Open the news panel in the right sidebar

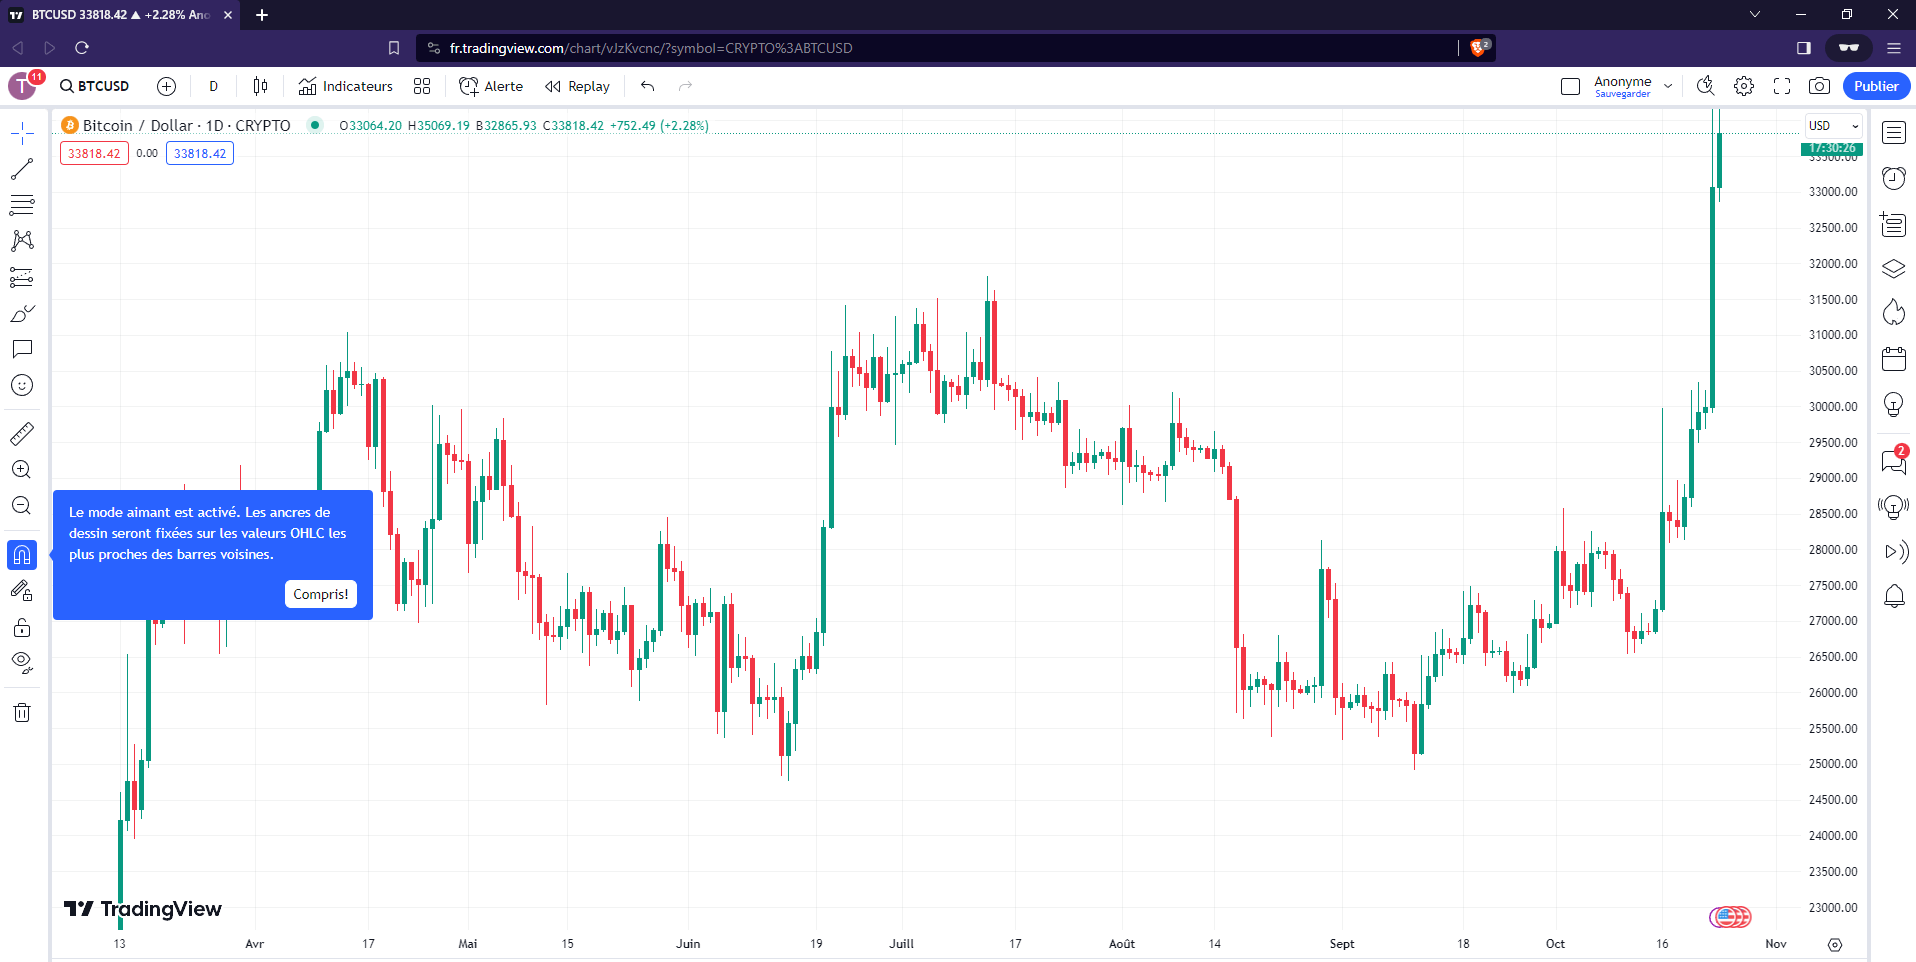(1894, 224)
